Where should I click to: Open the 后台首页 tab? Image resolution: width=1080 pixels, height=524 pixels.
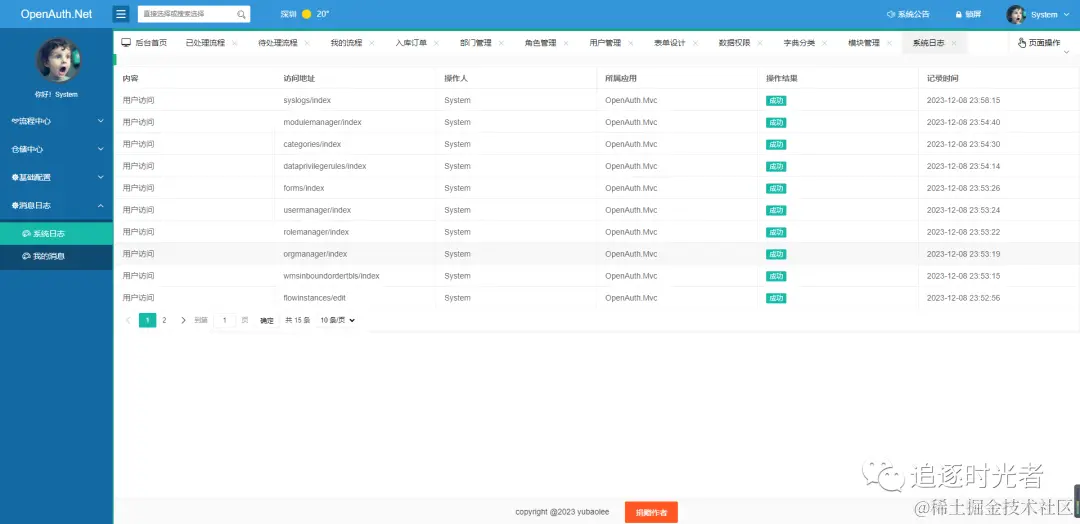(x=145, y=43)
